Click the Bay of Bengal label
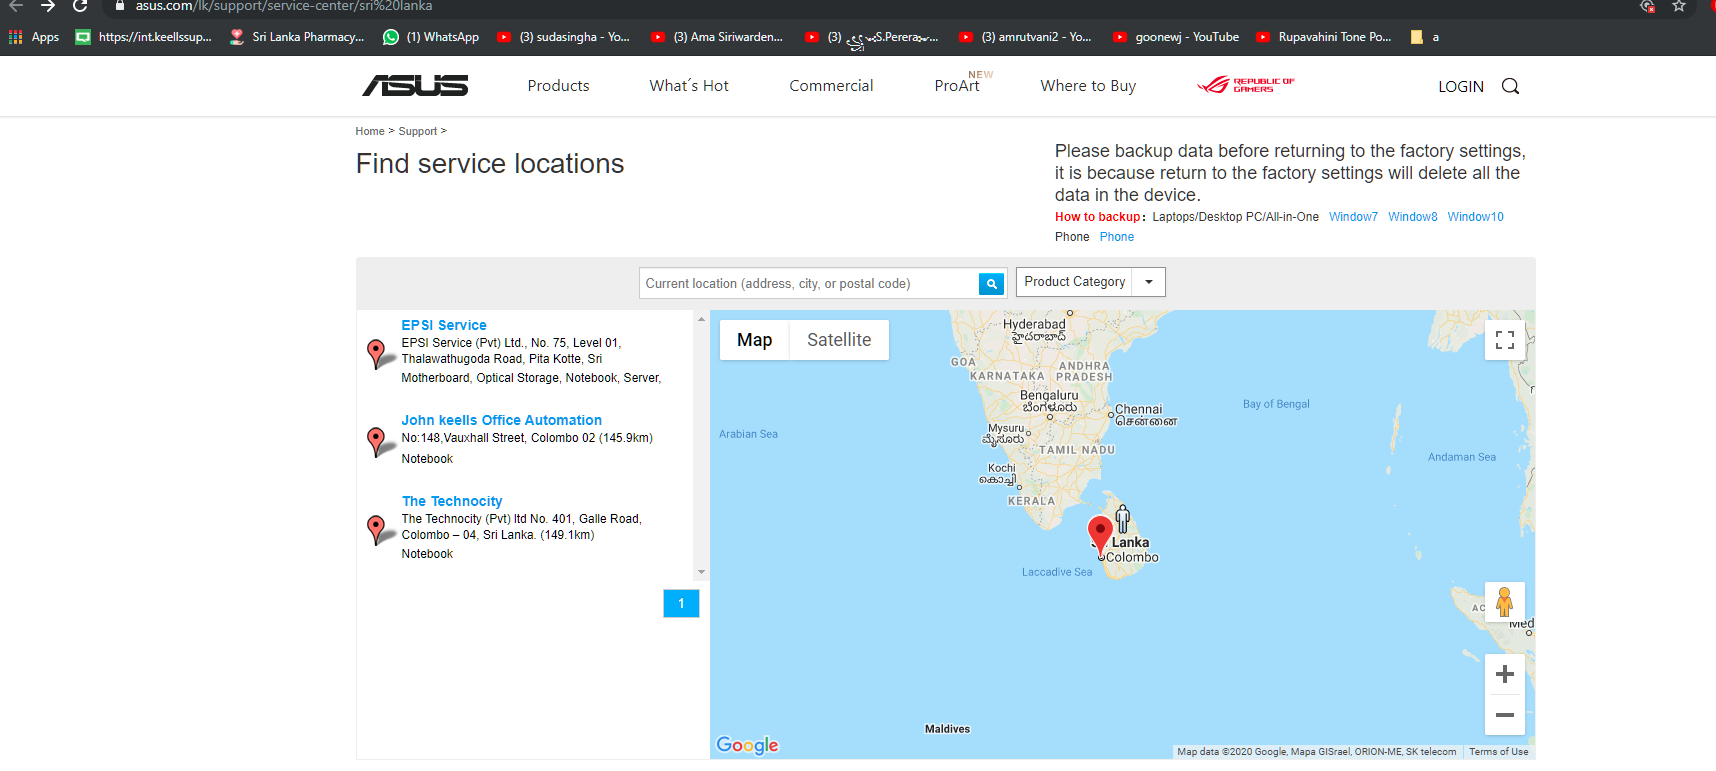The width and height of the screenshot is (1716, 771). 1276,404
